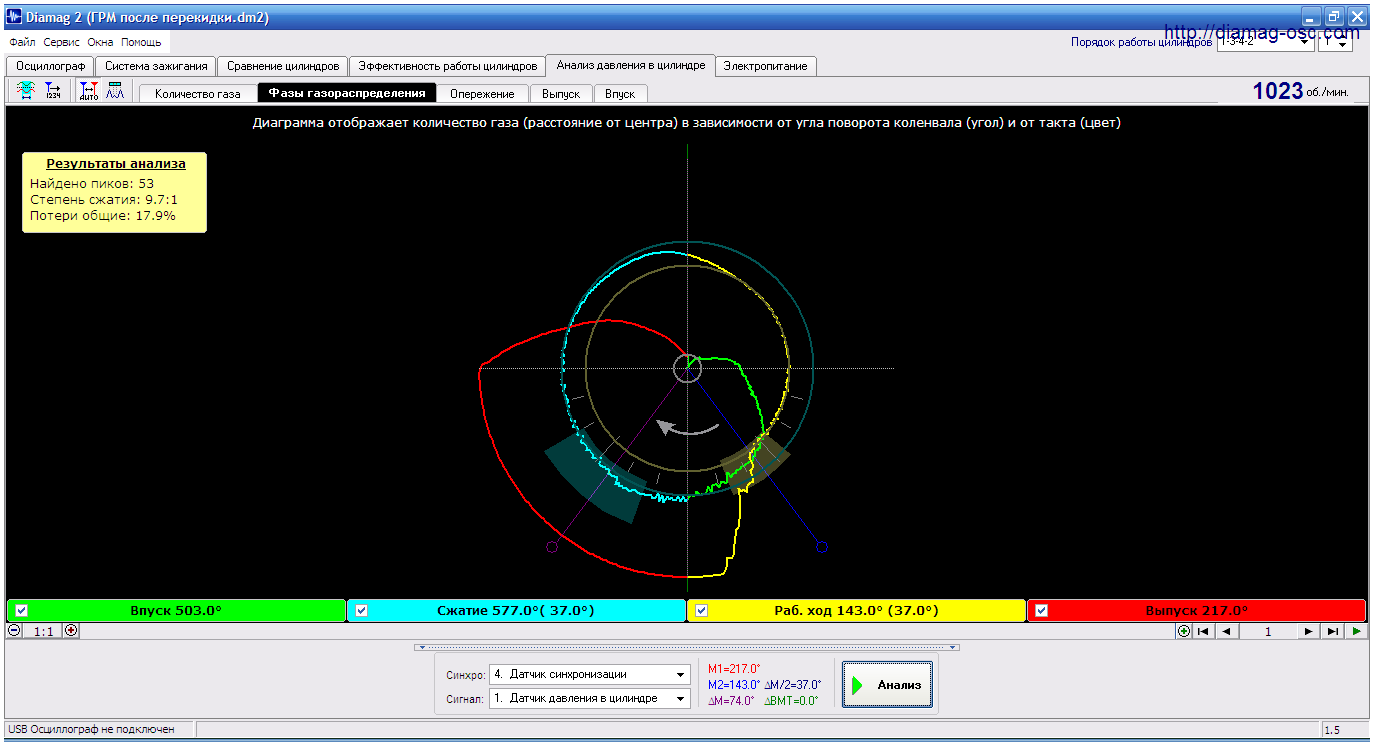Click the pressure peaks toolbar icon
Screen dimensions: 1374x742
point(115,91)
